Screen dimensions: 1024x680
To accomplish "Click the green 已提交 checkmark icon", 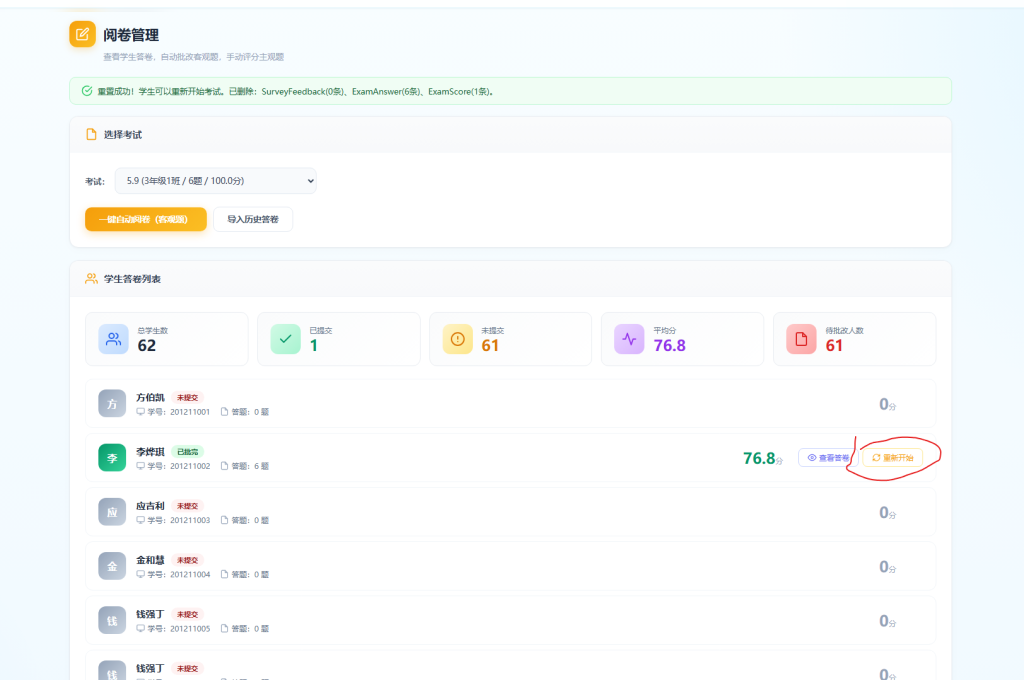I will click(x=285, y=339).
